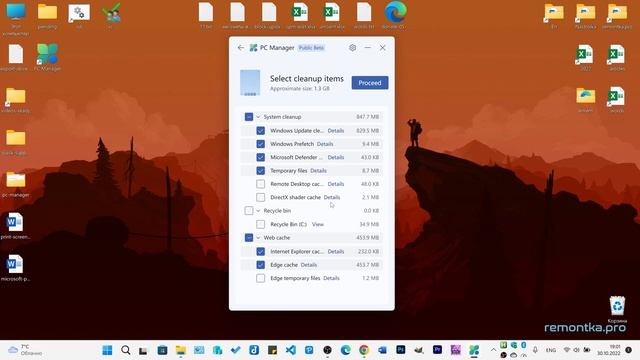Image resolution: width=640 pixels, height=360 pixels.
Task: Click Approximate size 1.3 GB text
Action: pos(300,89)
